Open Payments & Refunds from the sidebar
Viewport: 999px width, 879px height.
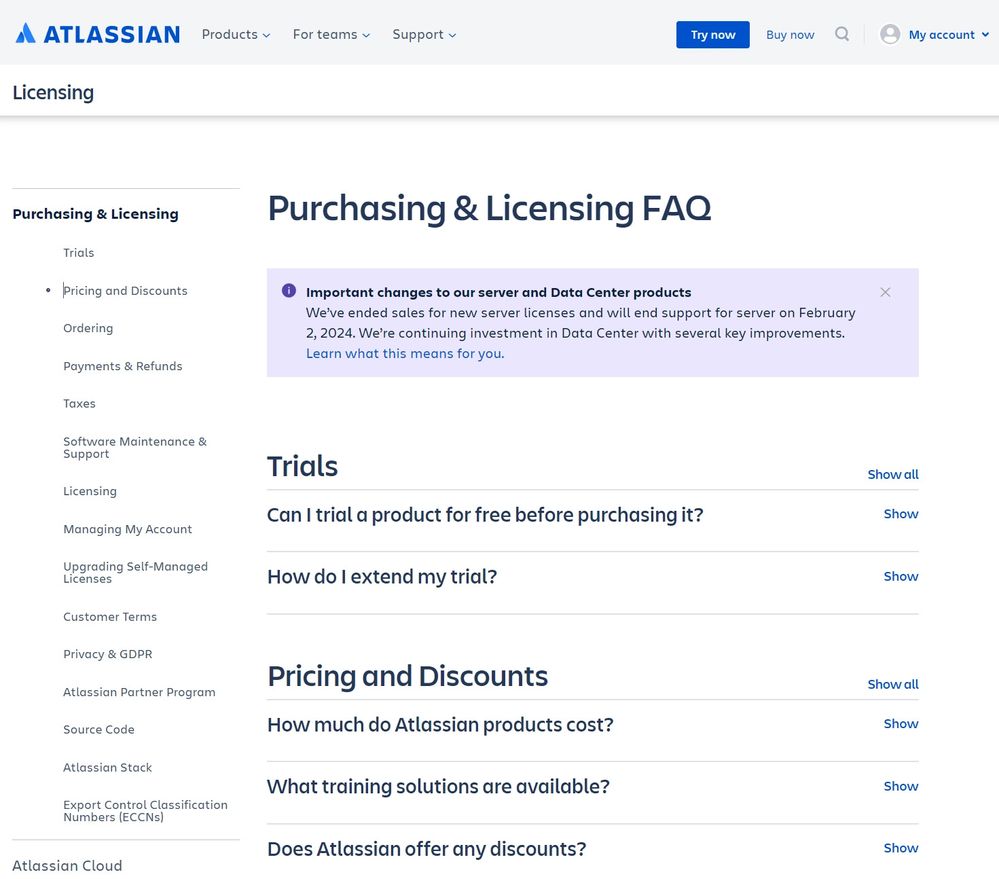[x=122, y=366]
